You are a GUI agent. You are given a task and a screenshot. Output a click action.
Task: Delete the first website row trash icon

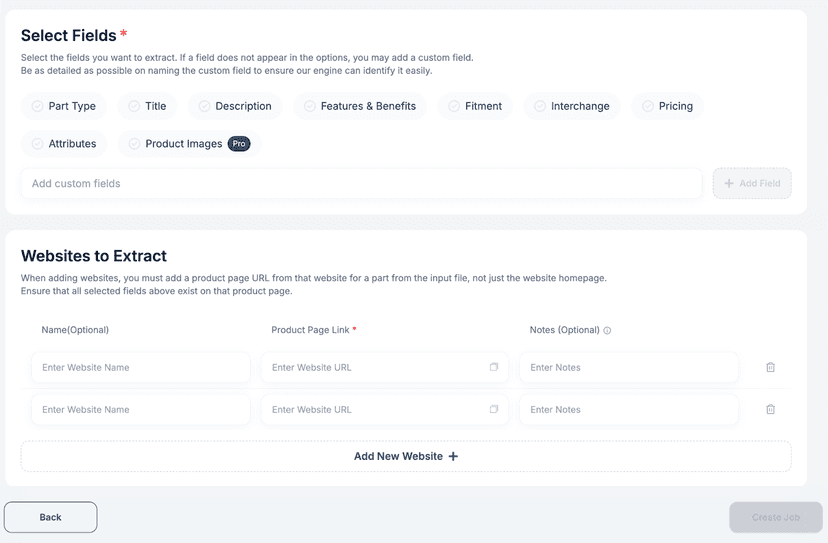point(770,367)
